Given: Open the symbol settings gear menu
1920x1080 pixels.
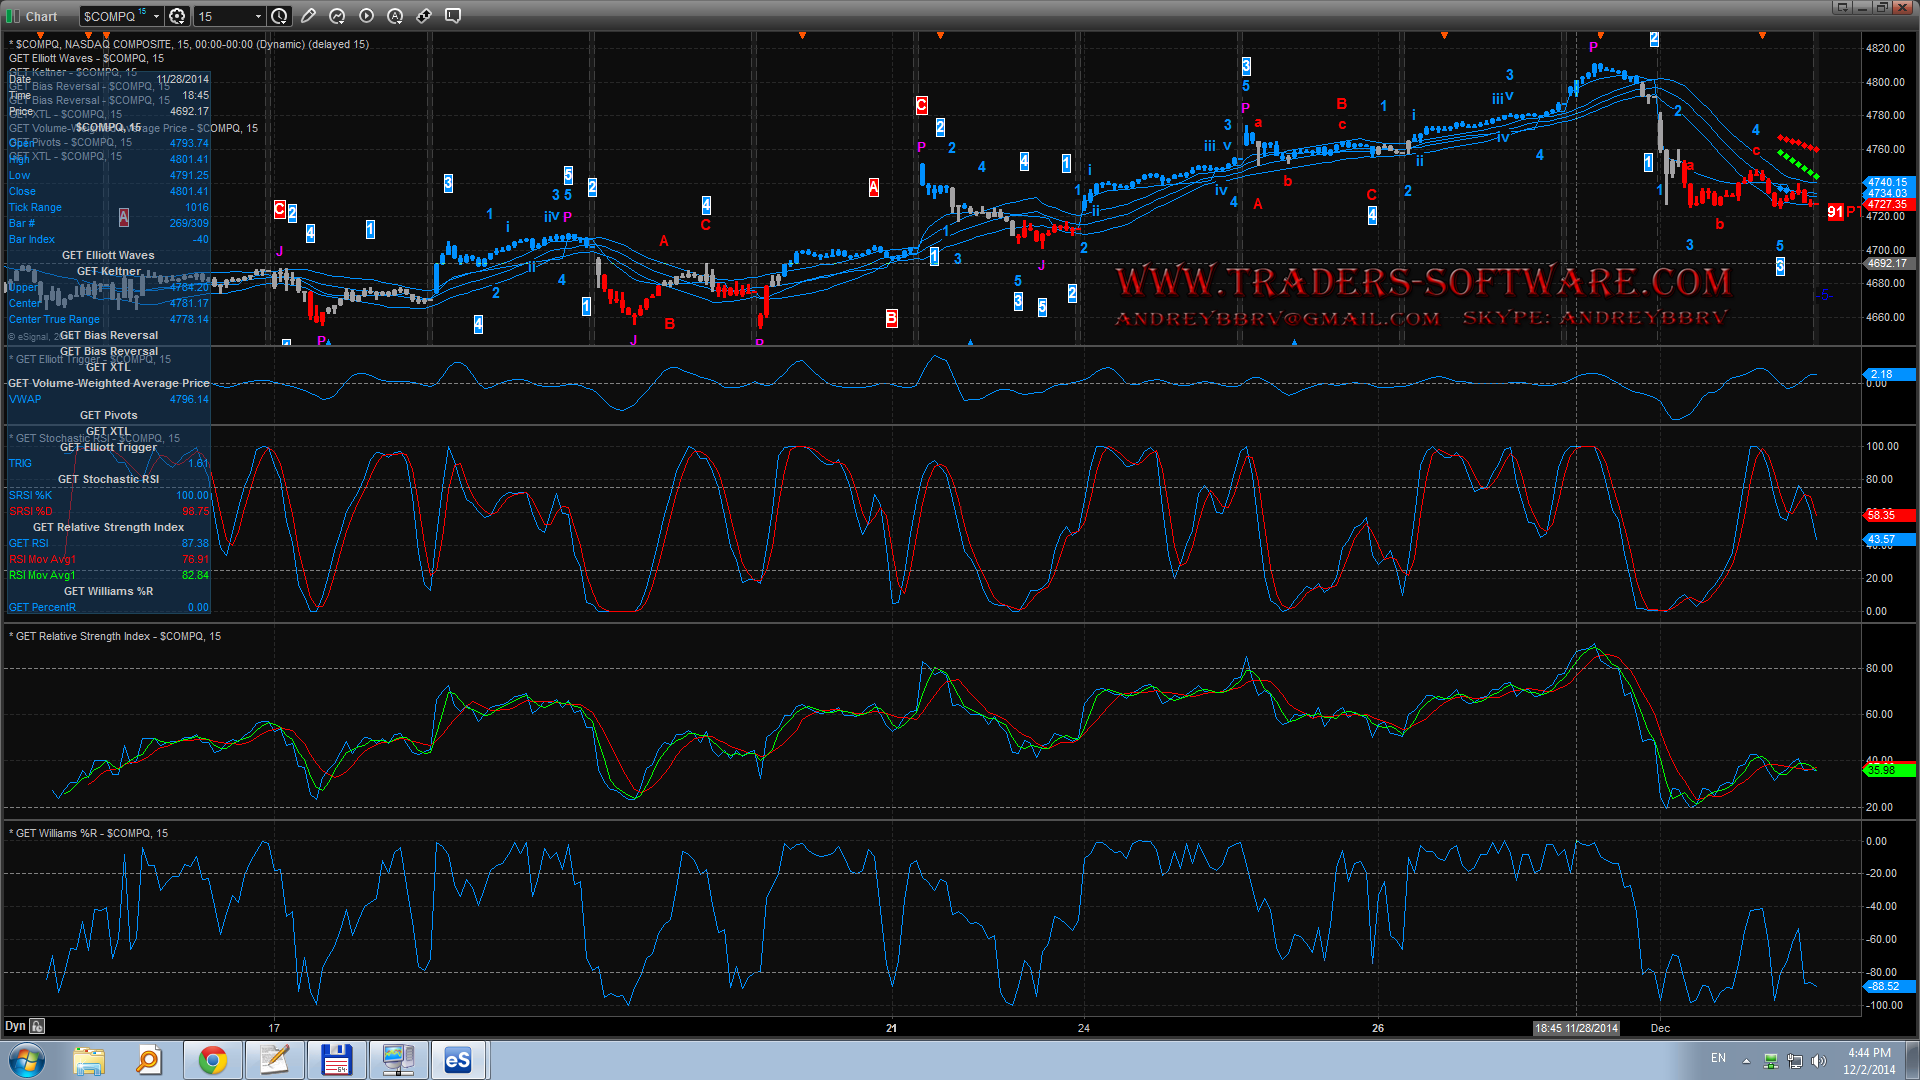Looking at the screenshot, I should [x=177, y=16].
